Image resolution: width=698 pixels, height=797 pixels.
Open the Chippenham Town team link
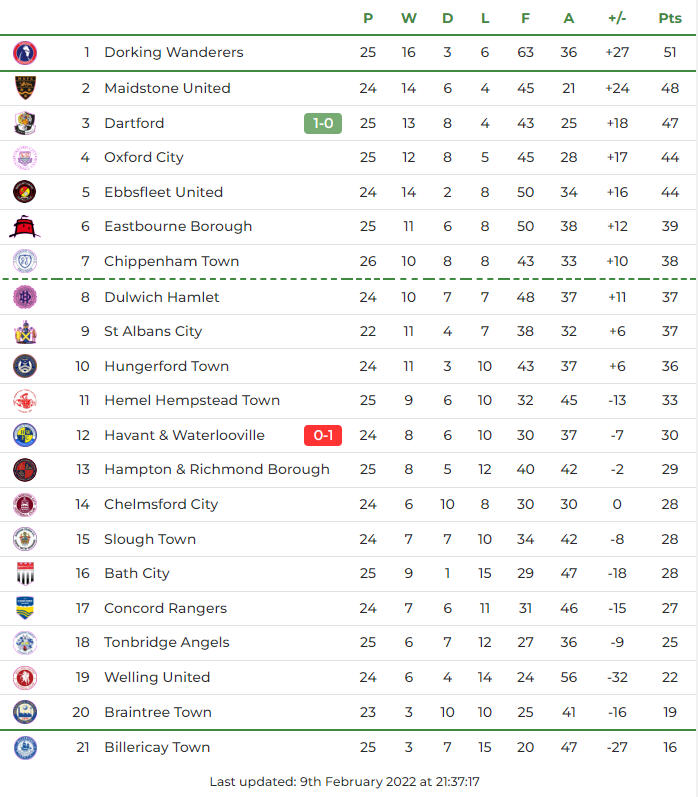[171, 262]
